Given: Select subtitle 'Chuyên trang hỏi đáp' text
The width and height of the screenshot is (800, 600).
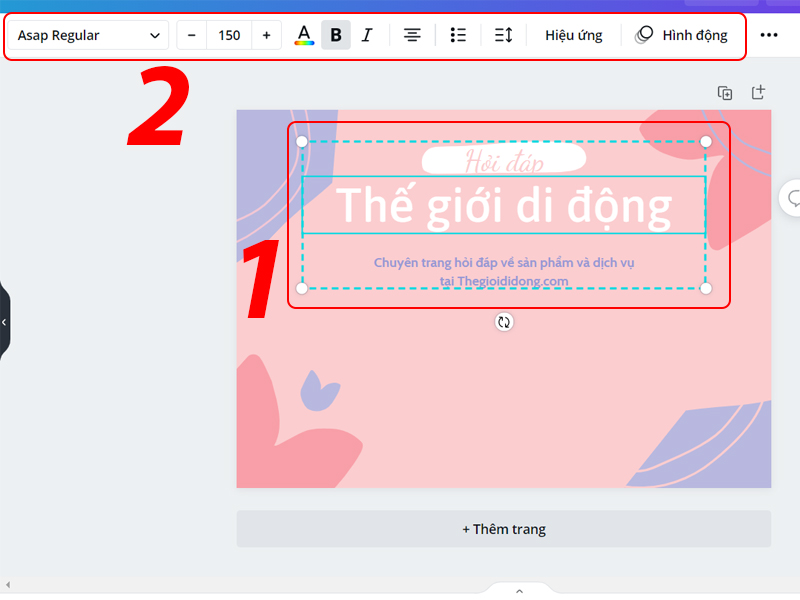Looking at the screenshot, I should (x=504, y=271).
